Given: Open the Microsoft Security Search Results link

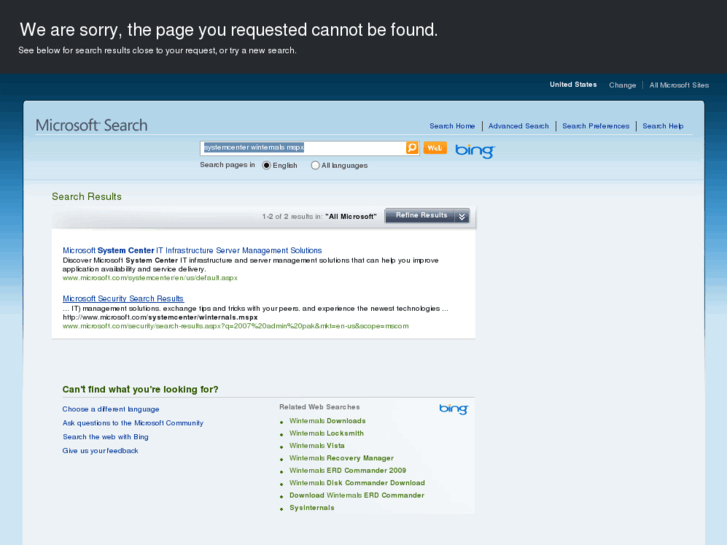Looking at the screenshot, I should coord(123,299).
